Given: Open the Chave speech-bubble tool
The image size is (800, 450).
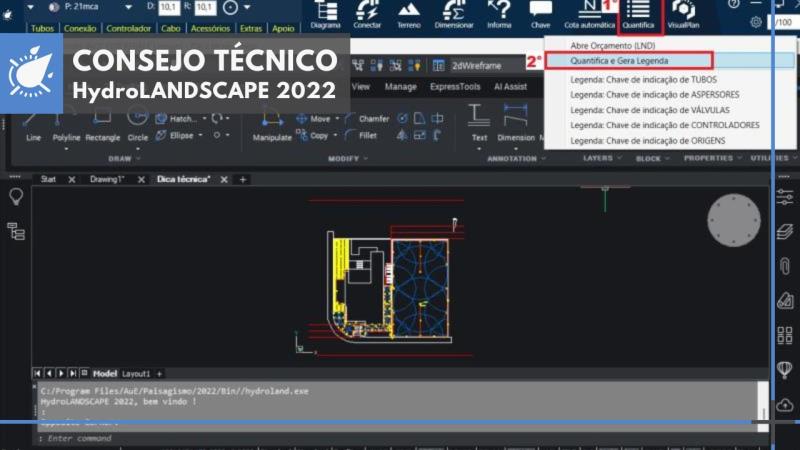Looking at the screenshot, I should (x=540, y=15).
